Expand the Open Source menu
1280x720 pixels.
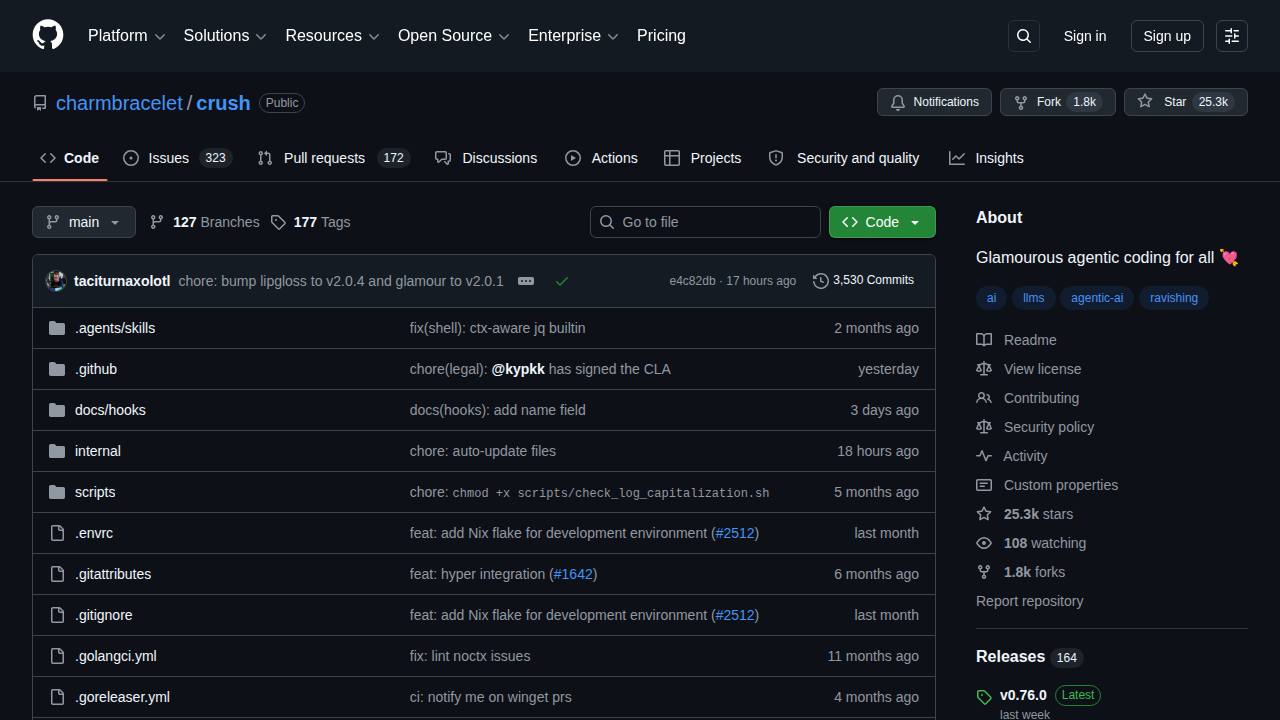[x=454, y=36]
